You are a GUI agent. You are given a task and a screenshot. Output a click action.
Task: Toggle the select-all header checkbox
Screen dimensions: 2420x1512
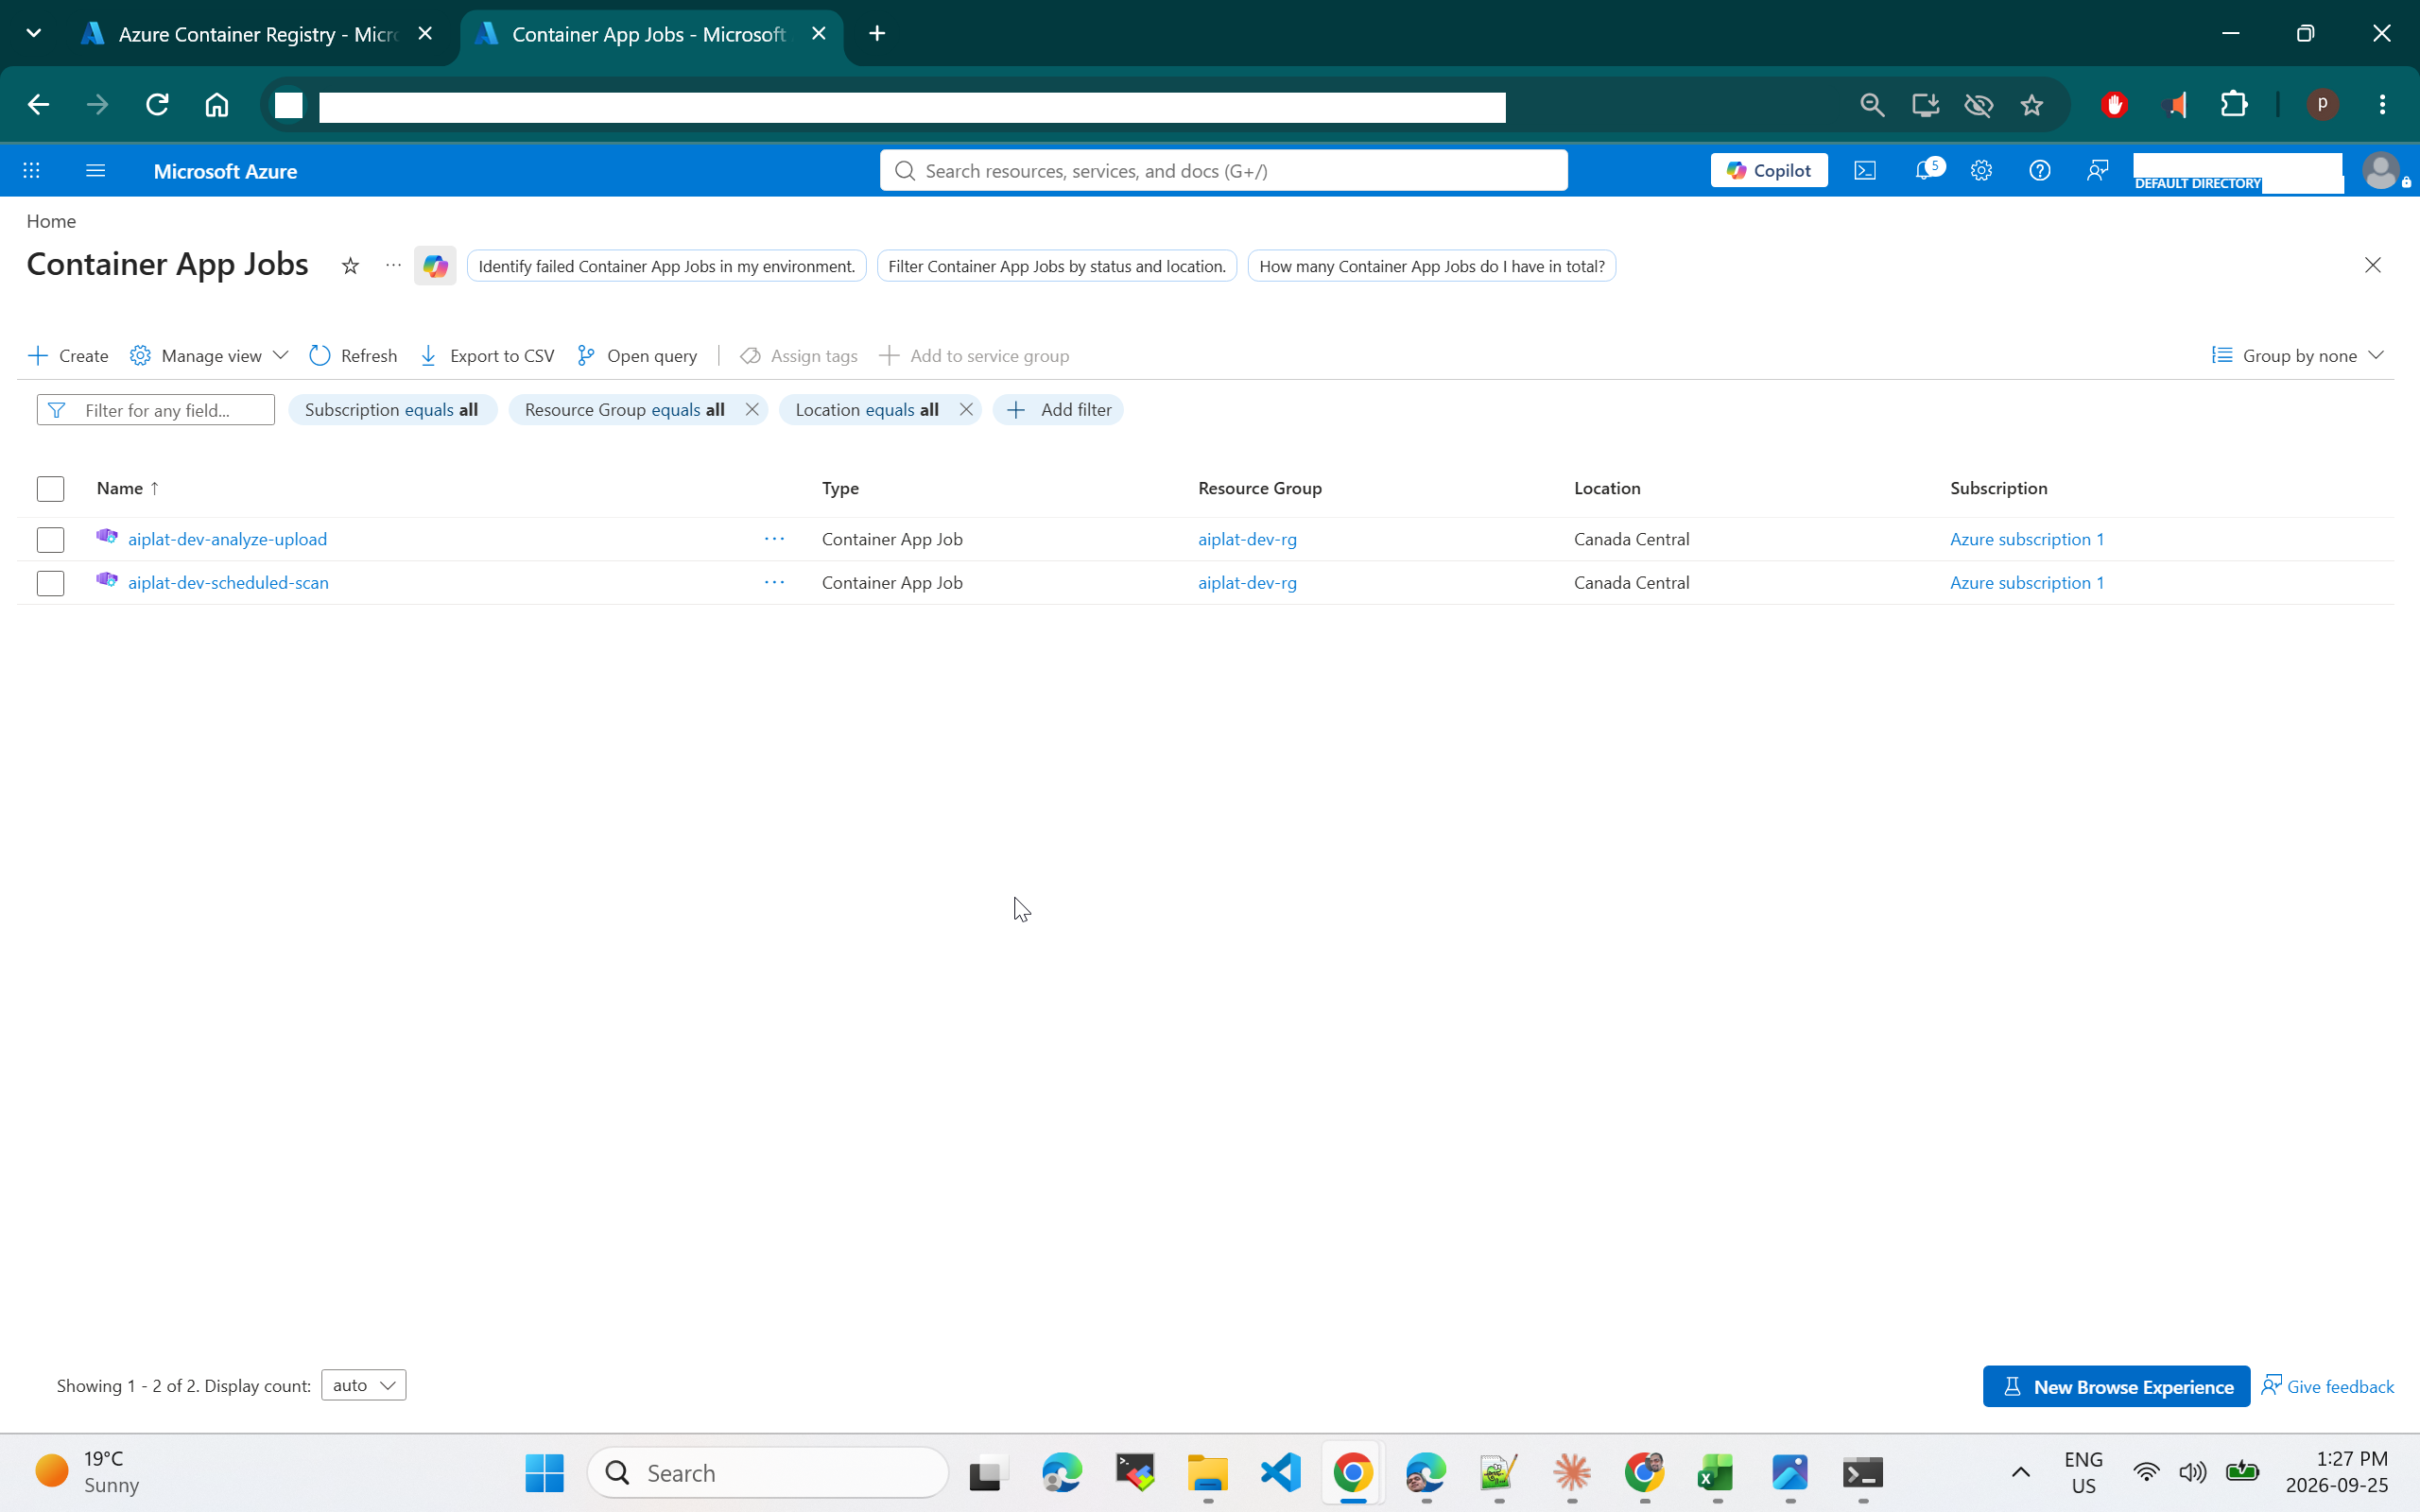[x=50, y=489]
